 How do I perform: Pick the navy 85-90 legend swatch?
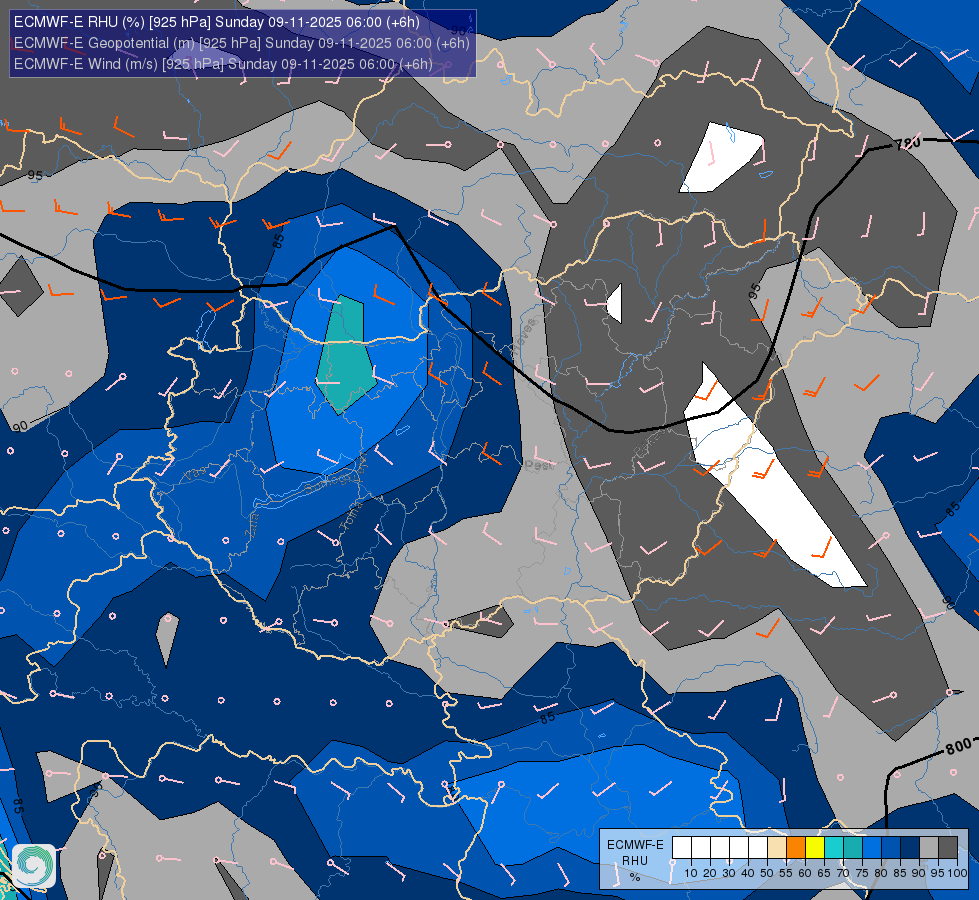pyautogui.click(x=910, y=848)
